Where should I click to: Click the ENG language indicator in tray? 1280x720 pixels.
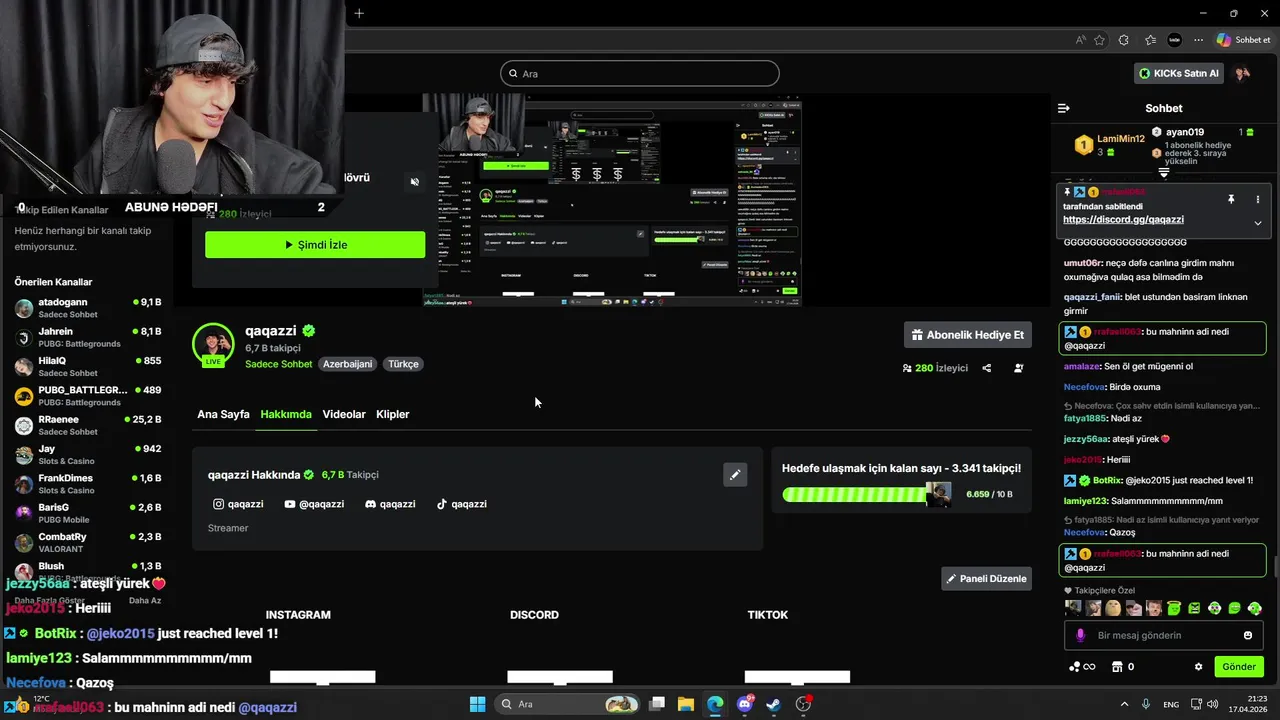point(1171,704)
